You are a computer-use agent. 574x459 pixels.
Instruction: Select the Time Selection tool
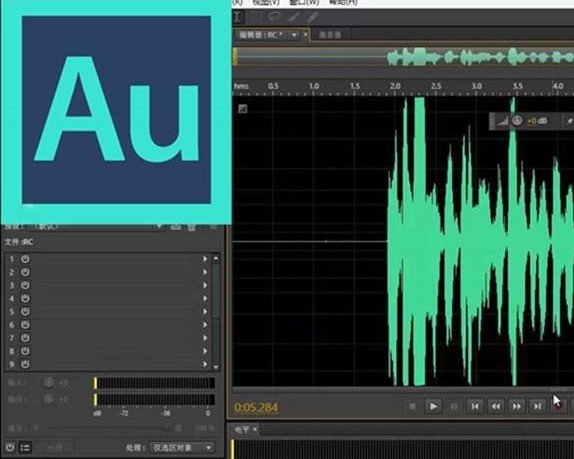point(238,17)
